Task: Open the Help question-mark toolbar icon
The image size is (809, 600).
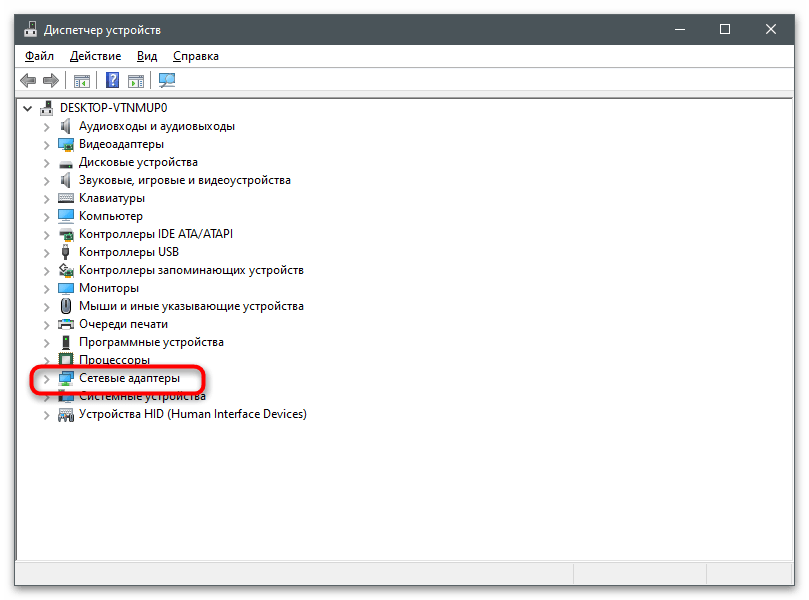Action: (112, 80)
